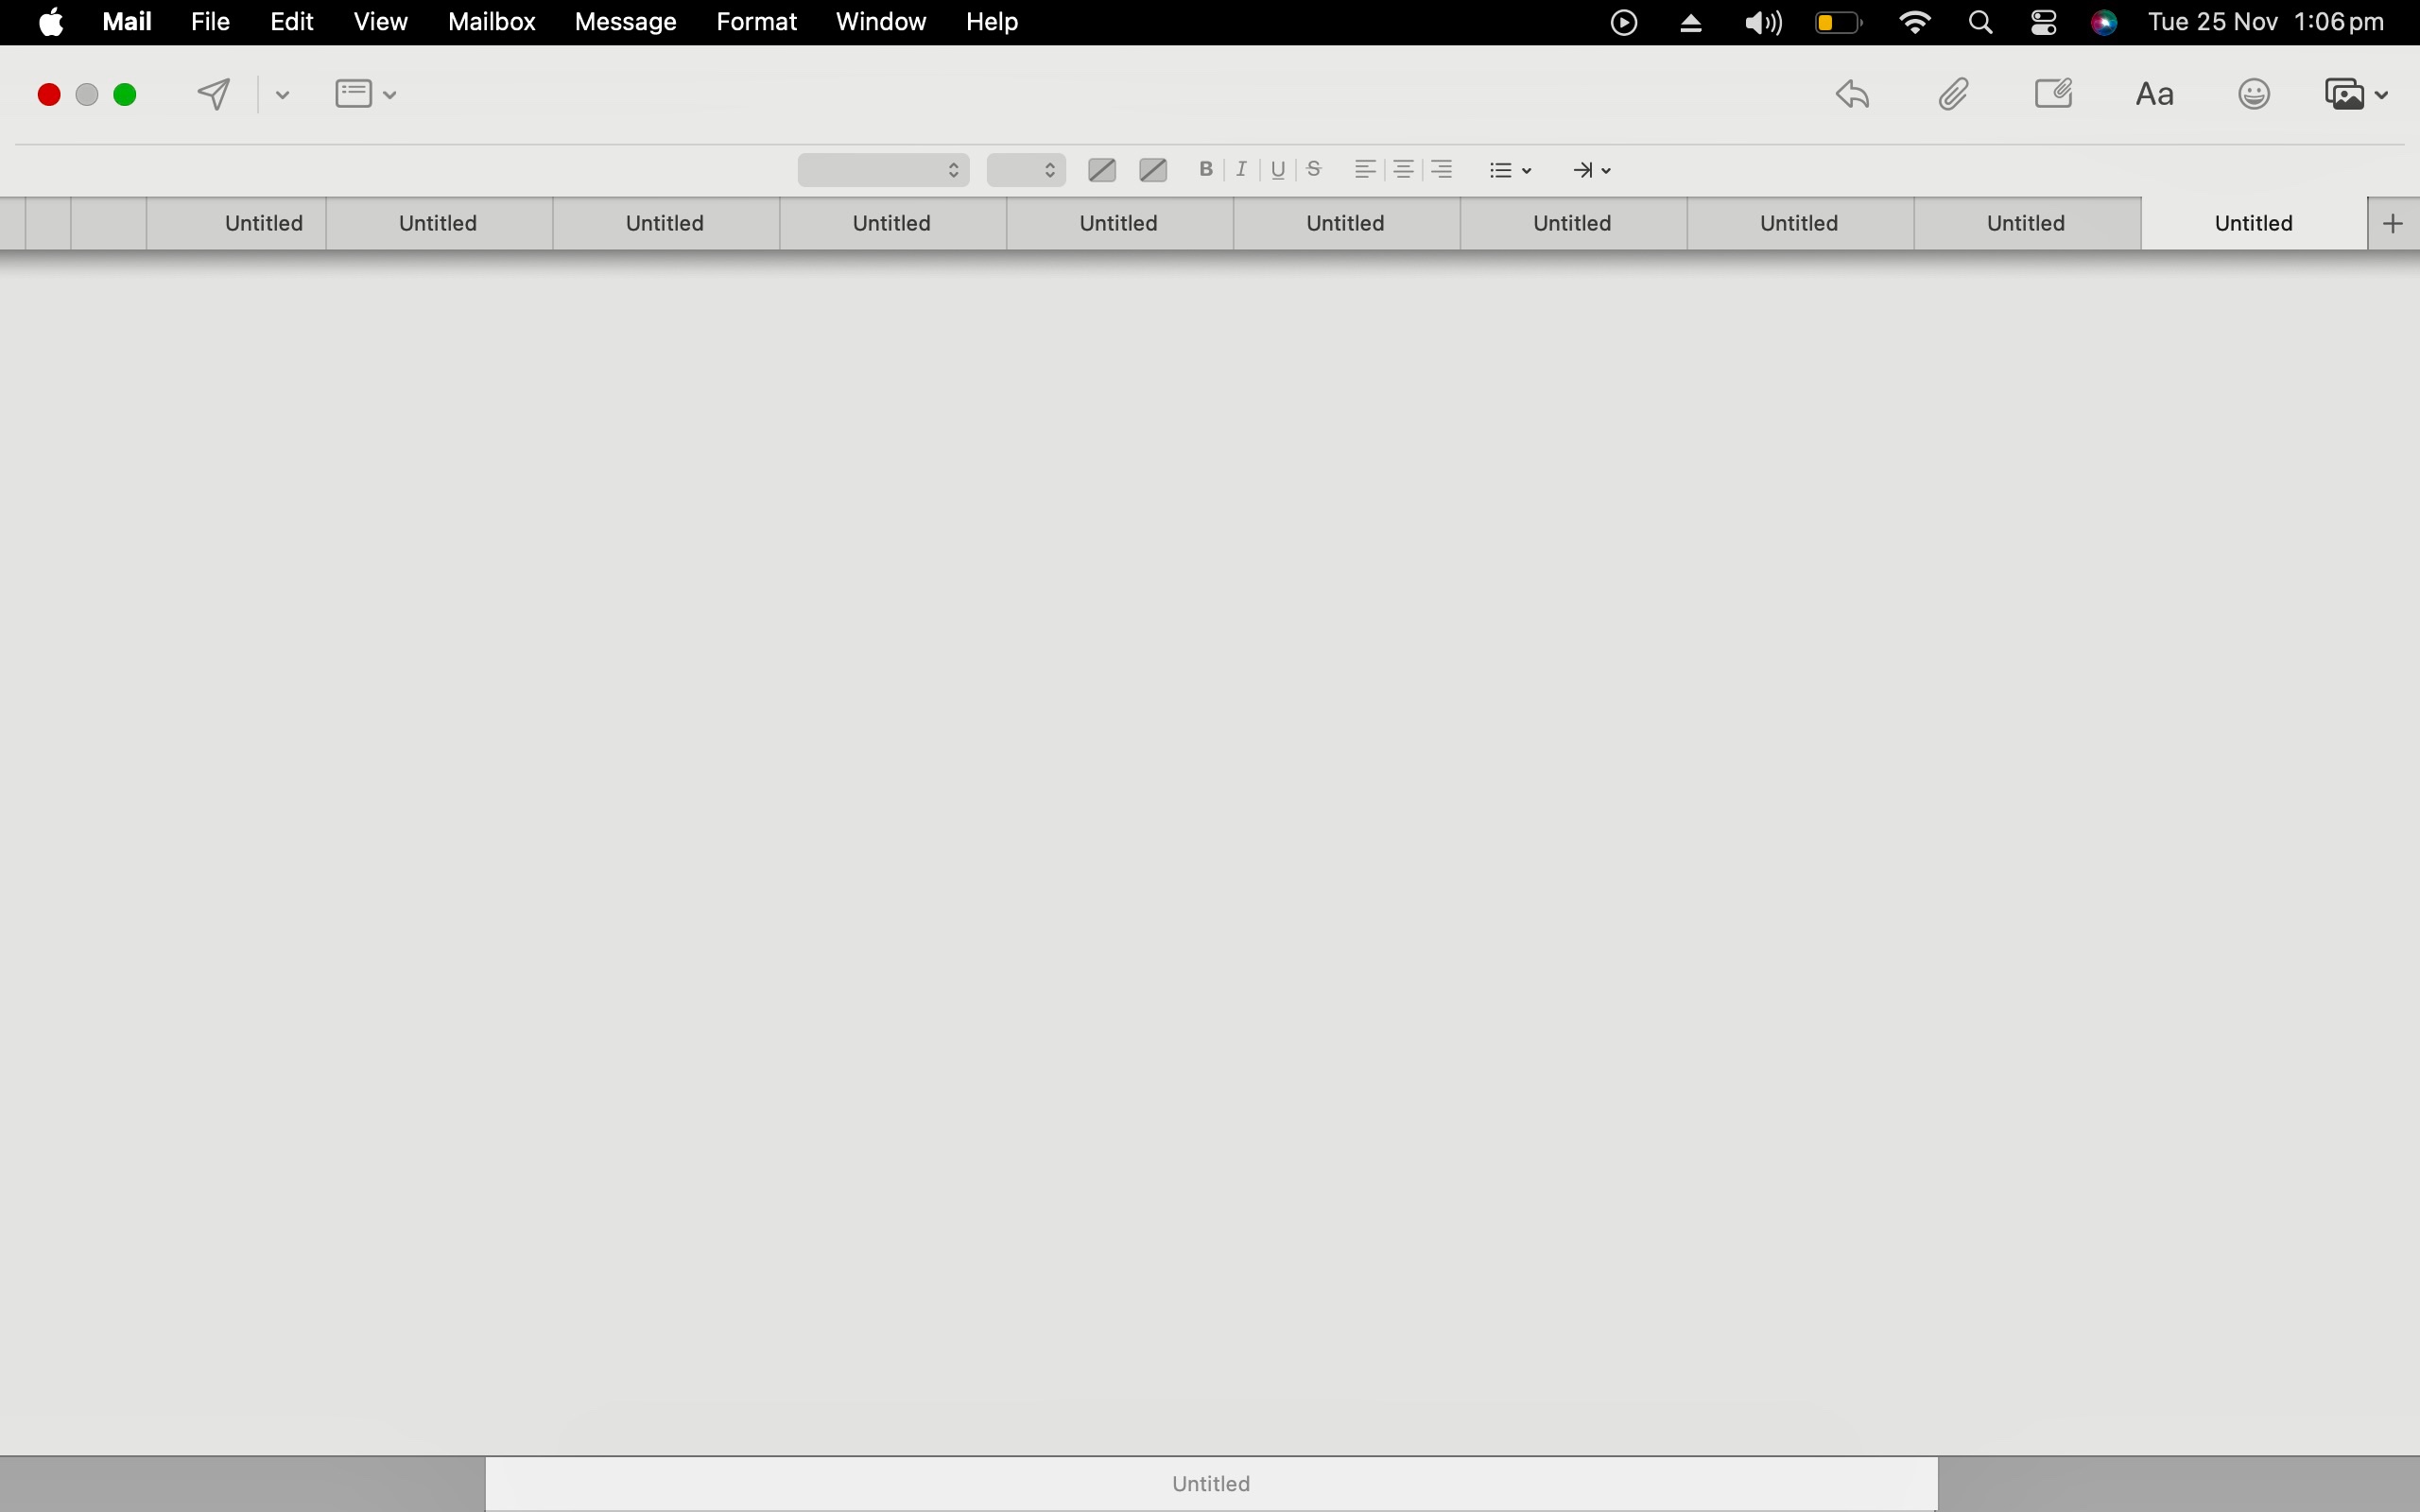Attach a file with the paperclip icon
This screenshot has width=2420, height=1512.
(x=1953, y=94)
